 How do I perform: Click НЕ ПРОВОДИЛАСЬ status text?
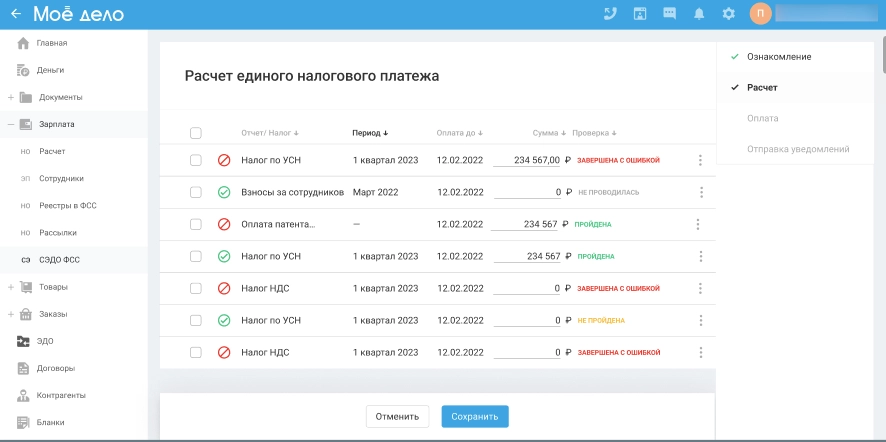pos(609,193)
